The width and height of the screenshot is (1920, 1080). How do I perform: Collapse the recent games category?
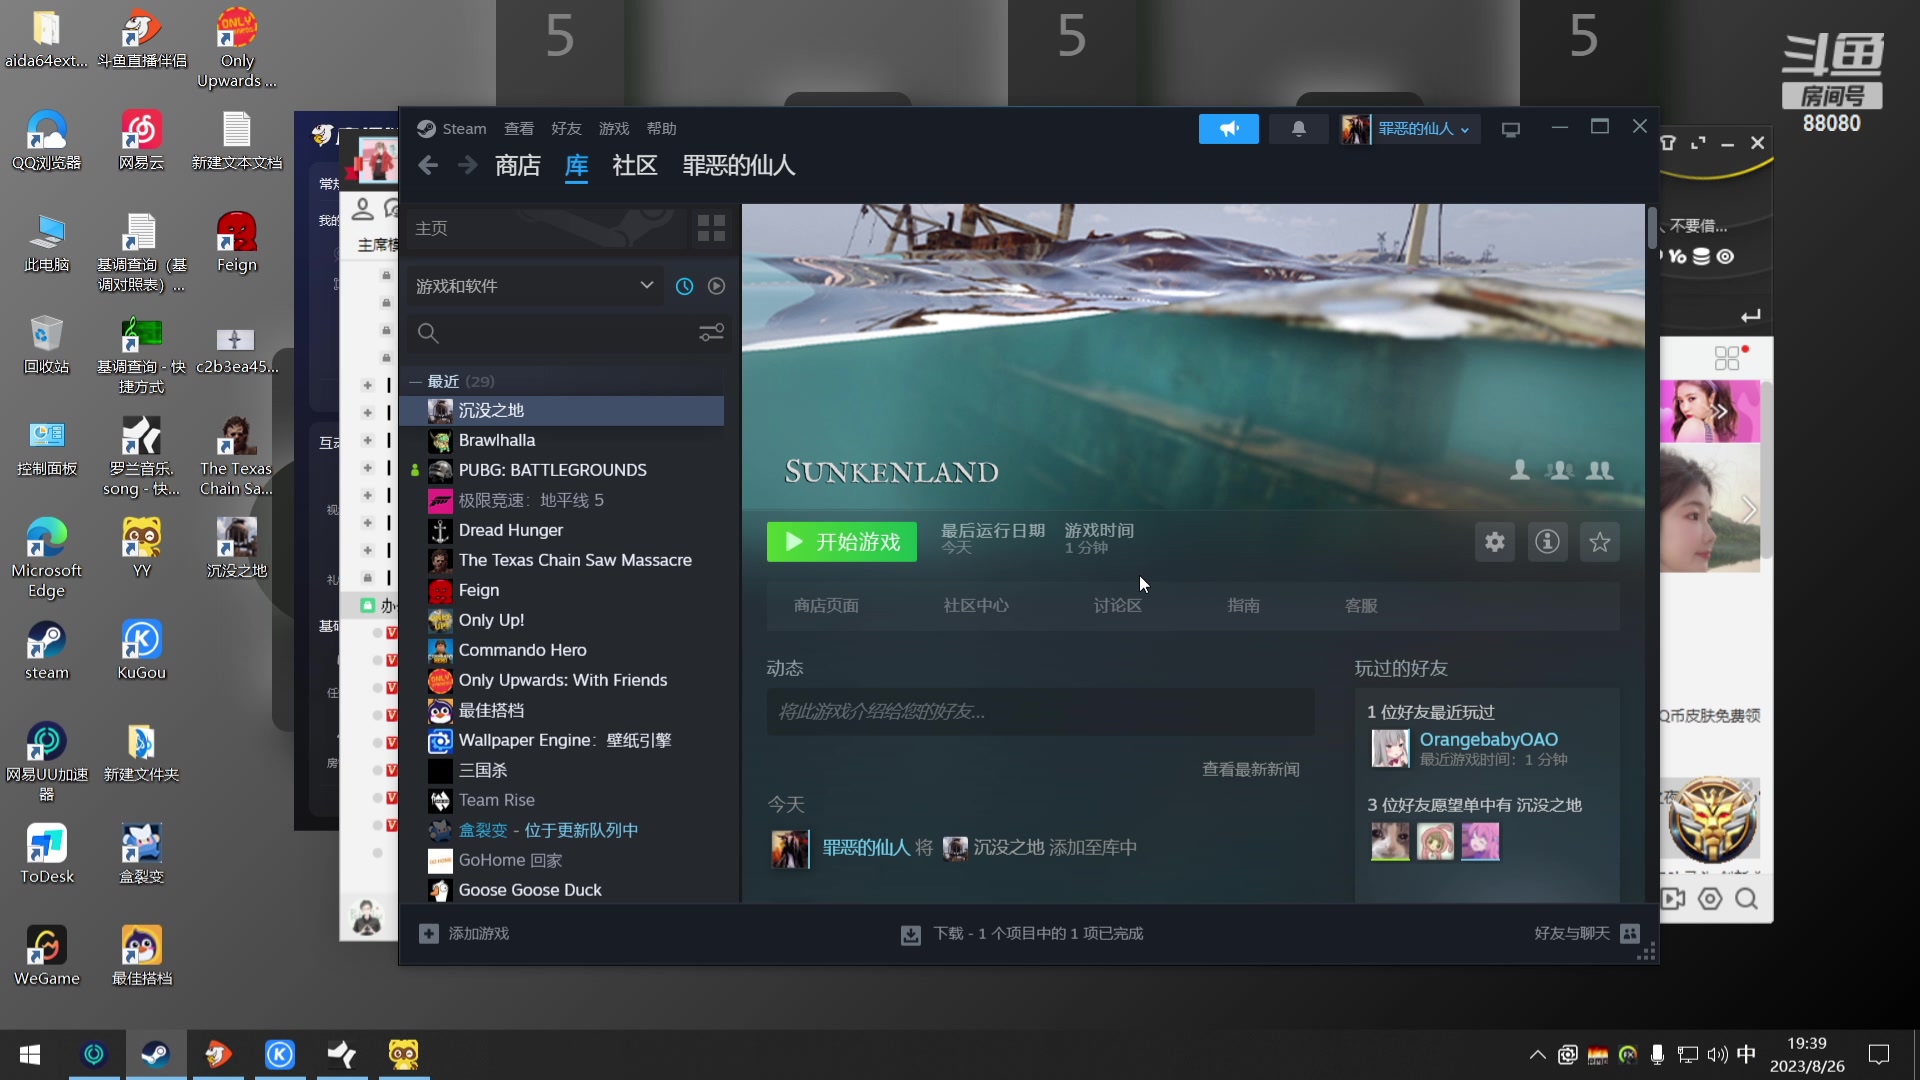415,381
